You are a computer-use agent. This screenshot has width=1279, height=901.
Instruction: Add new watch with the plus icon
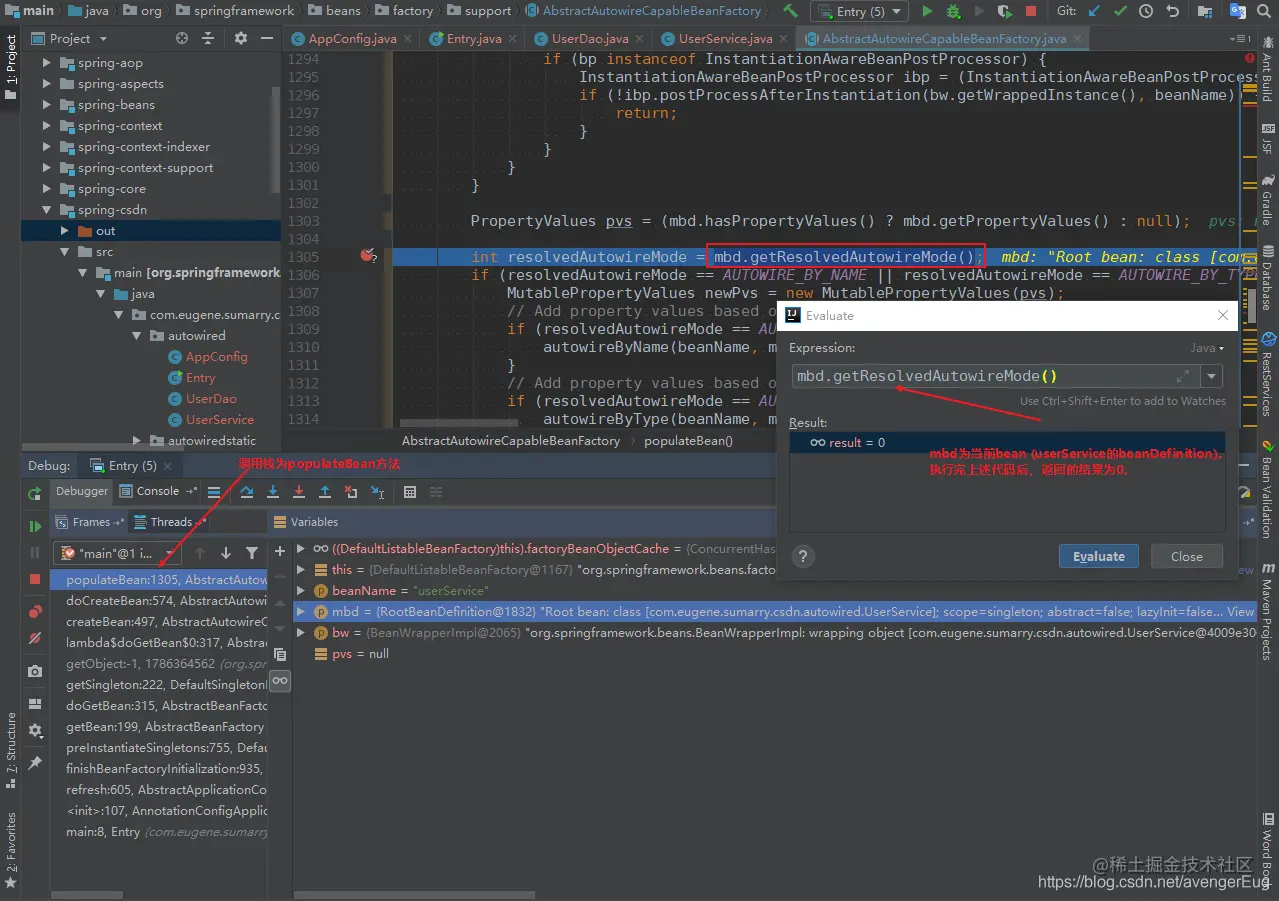pyautogui.click(x=280, y=551)
